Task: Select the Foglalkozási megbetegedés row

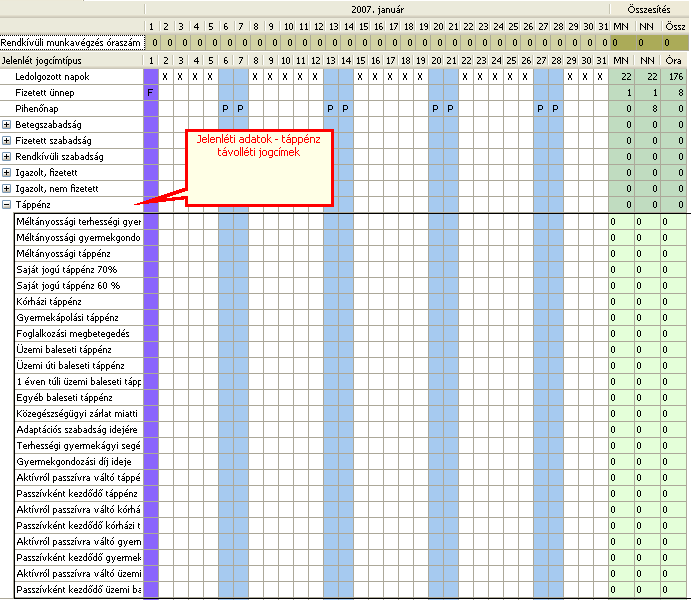Action: 79,333
